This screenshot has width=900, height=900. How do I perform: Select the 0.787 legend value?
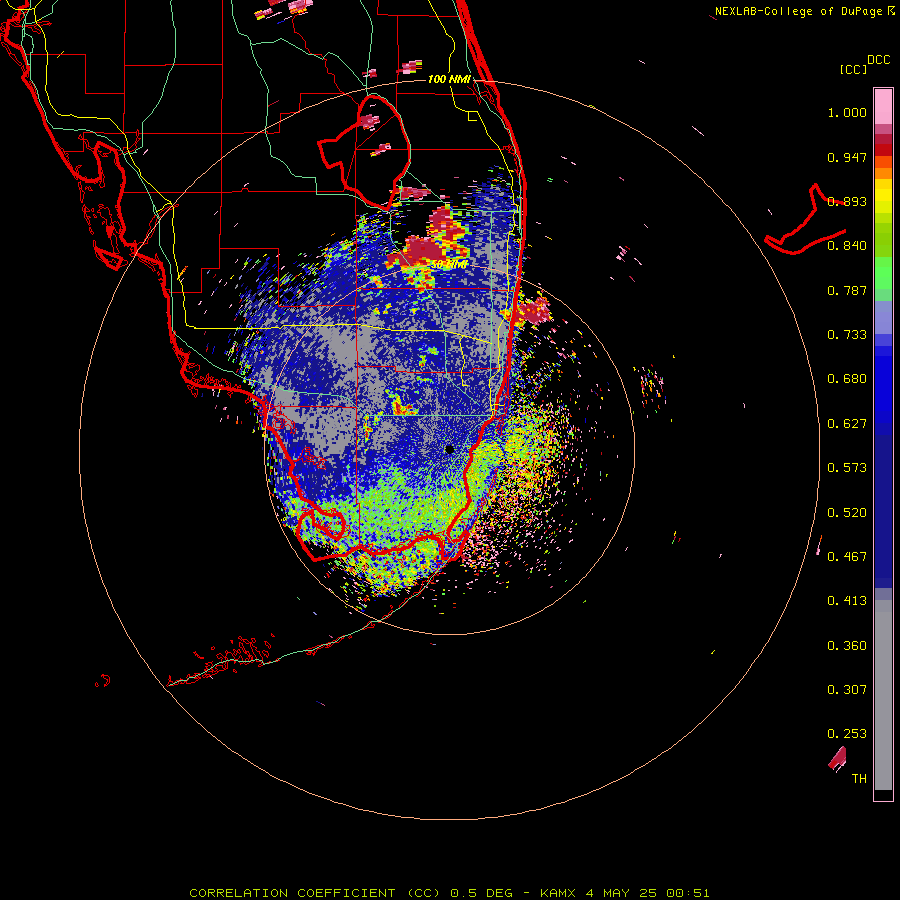coord(847,290)
